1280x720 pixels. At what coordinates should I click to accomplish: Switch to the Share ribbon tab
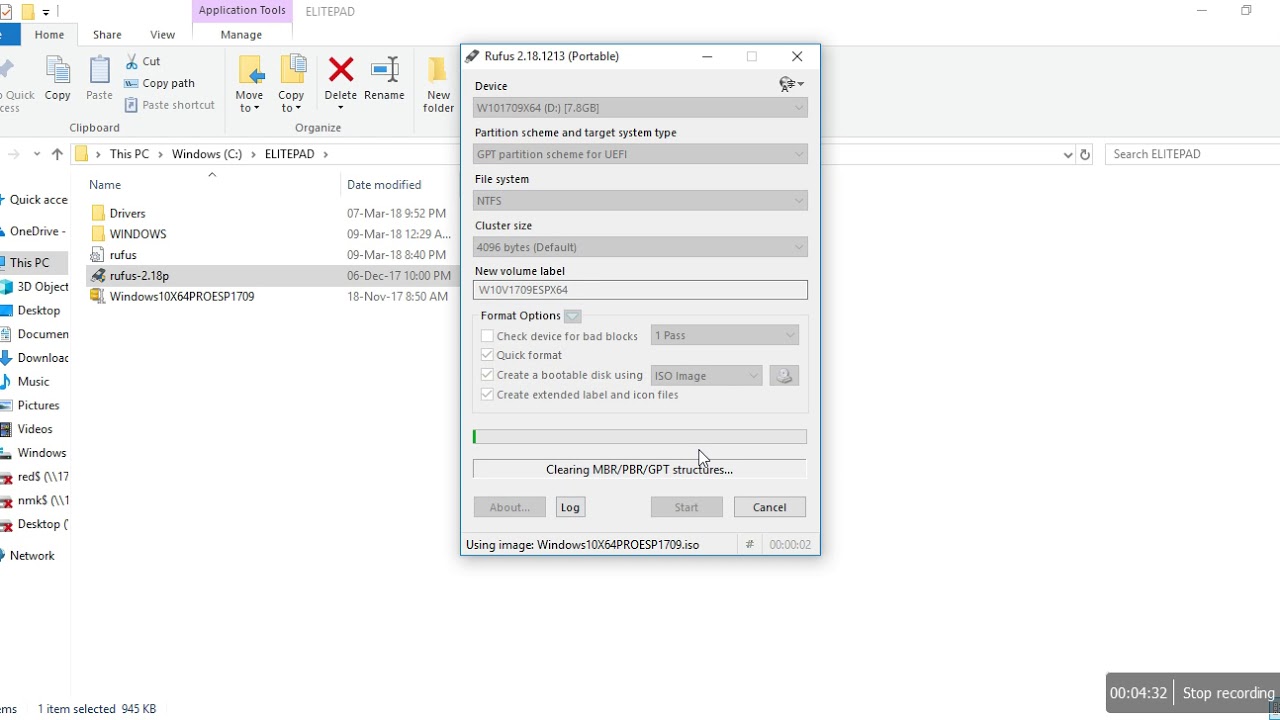[107, 34]
